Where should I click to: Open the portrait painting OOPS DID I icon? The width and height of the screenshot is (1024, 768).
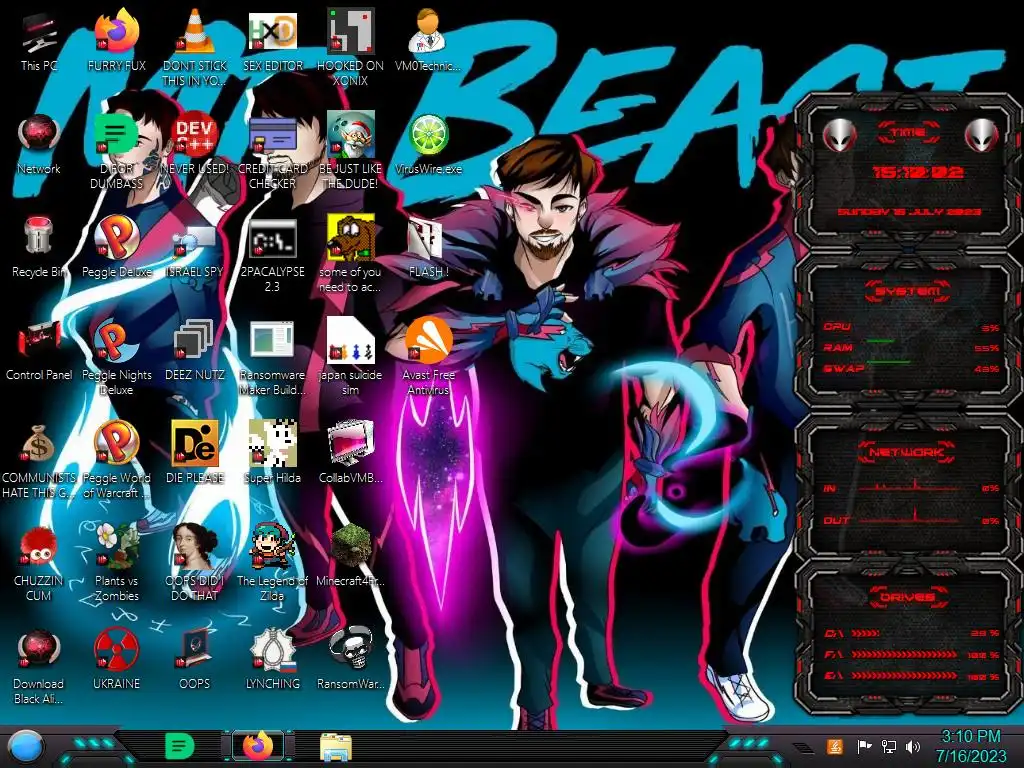[194, 546]
